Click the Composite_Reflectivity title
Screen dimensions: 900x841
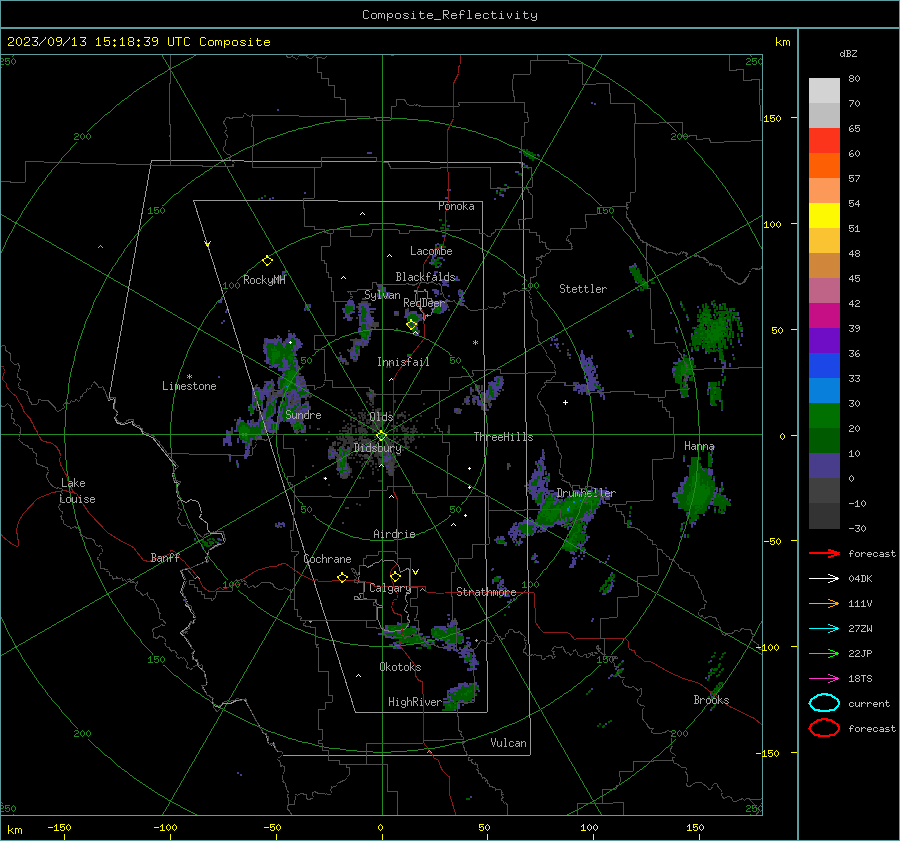tap(450, 15)
